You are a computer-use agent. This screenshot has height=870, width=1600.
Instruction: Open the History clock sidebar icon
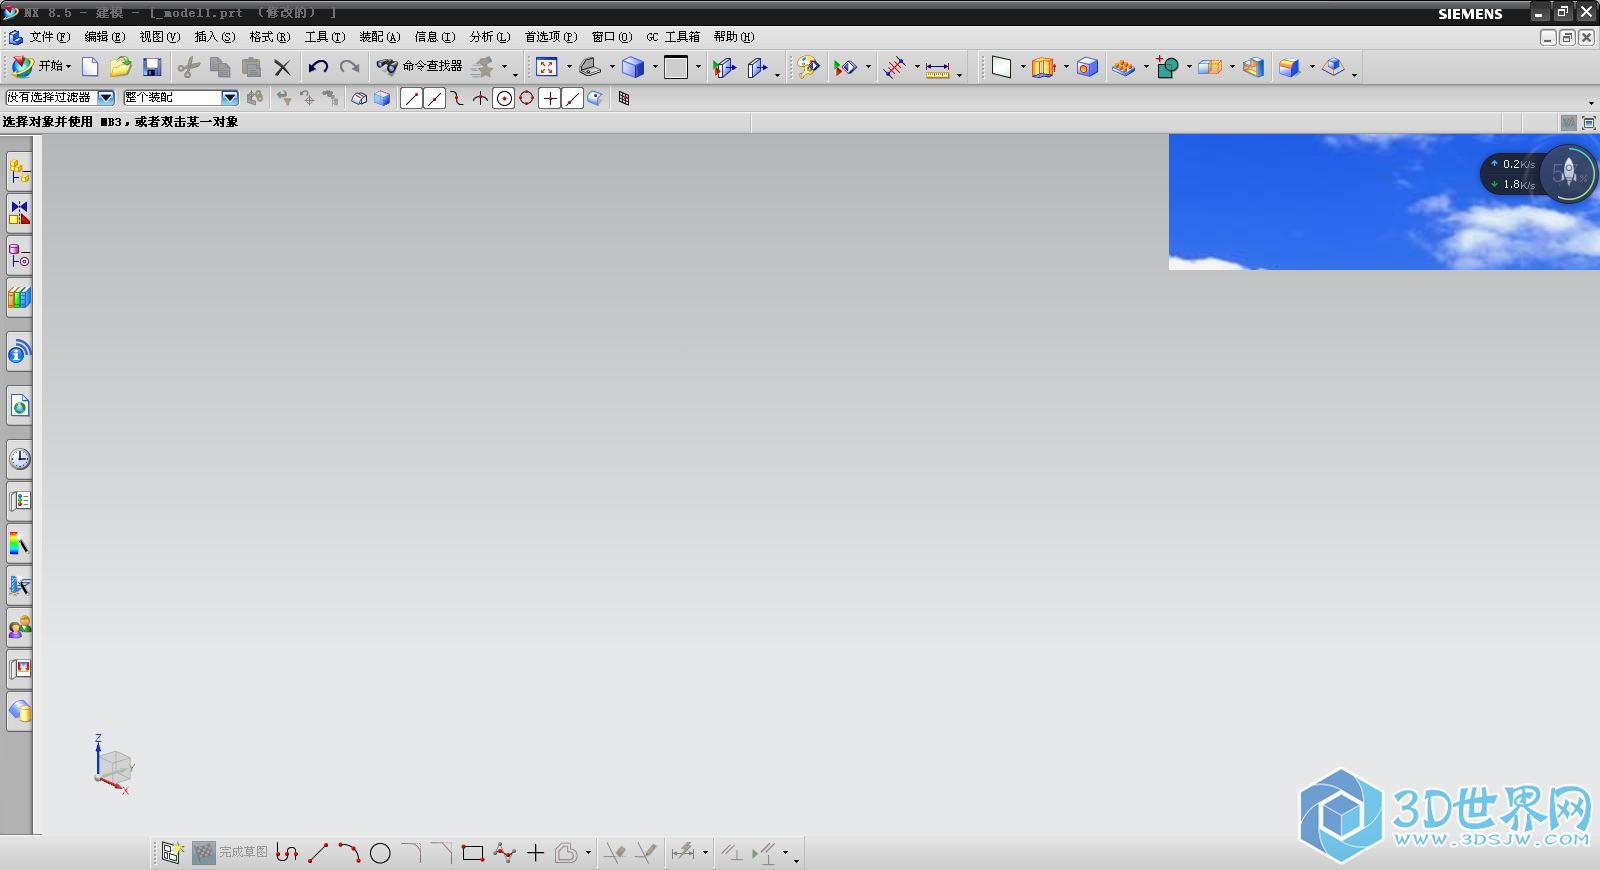19,459
